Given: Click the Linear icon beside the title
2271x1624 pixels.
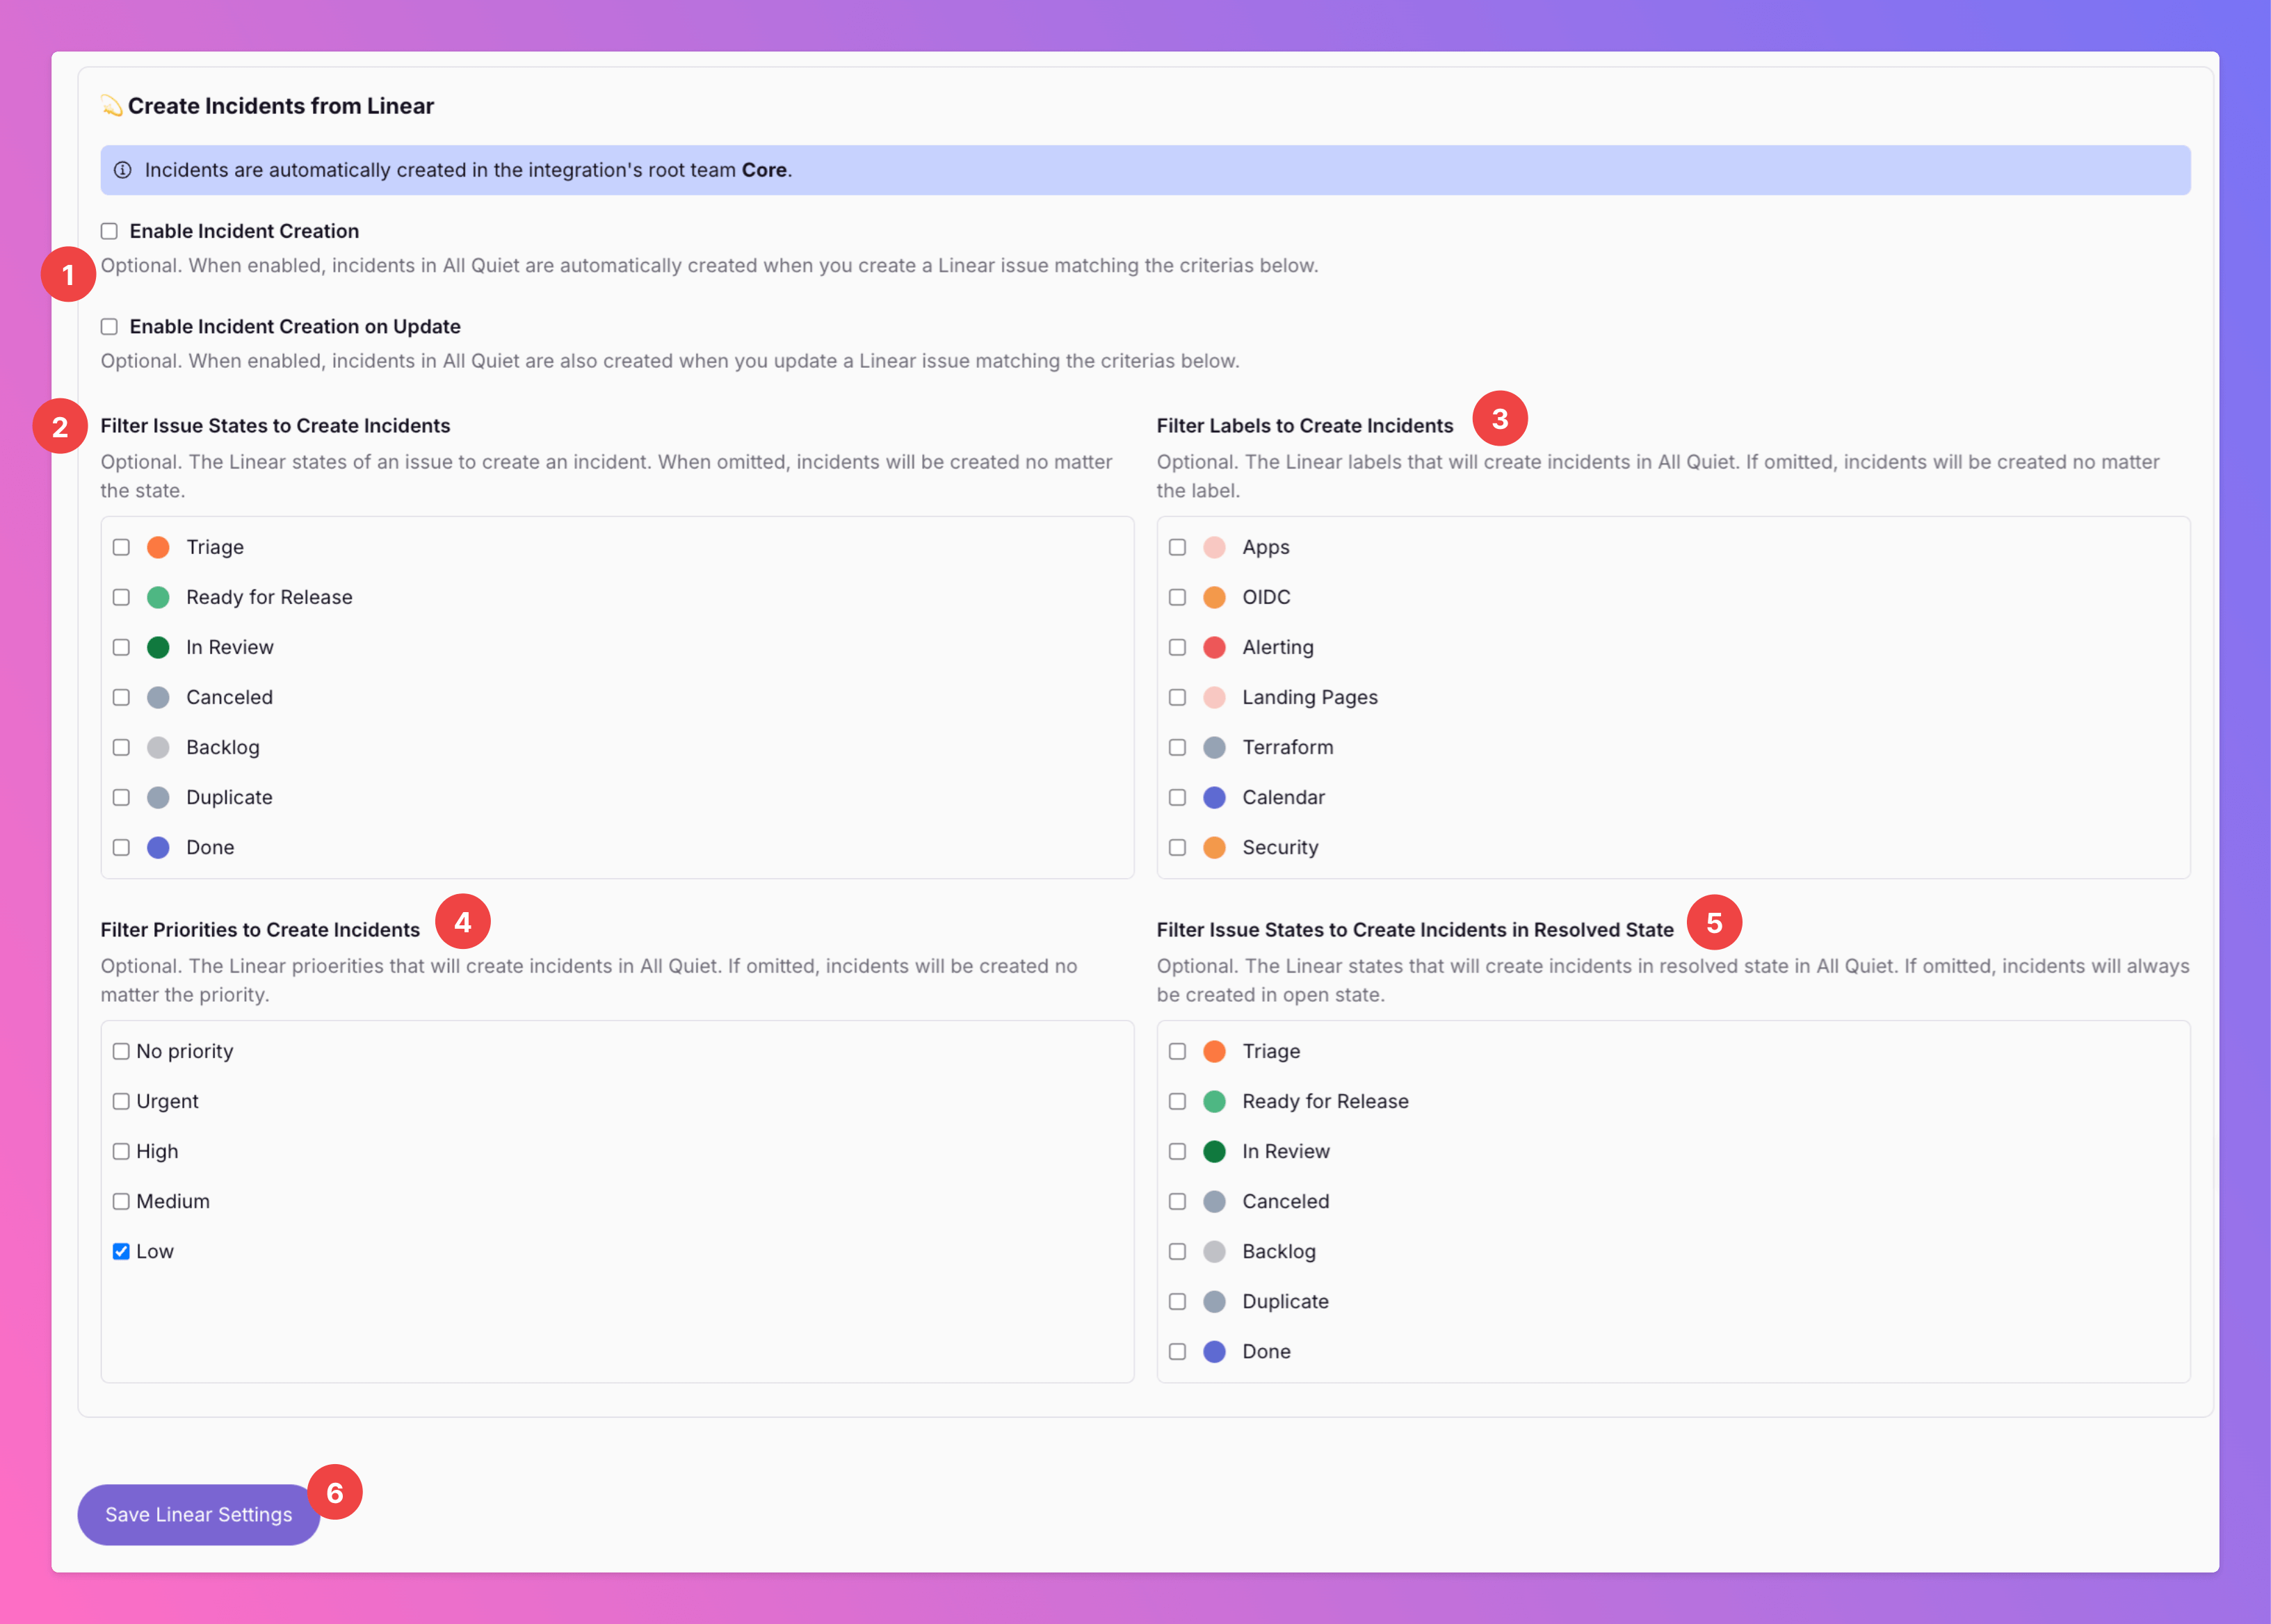Looking at the screenshot, I should pos(111,106).
